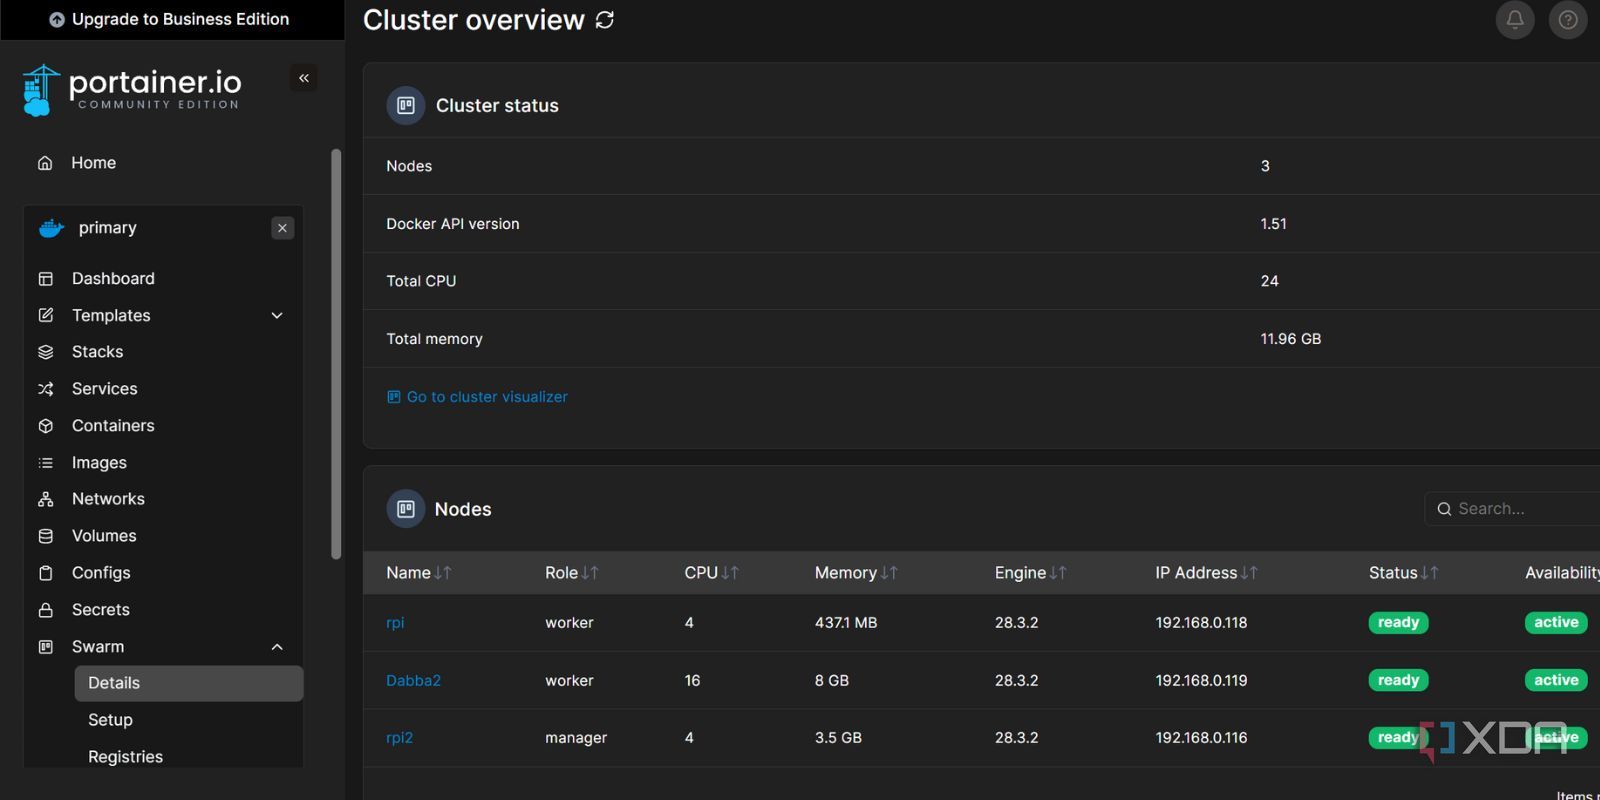The width and height of the screenshot is (1600, 800).
Task: Click the active availability badge for rpi
Action: [1556, 623]
